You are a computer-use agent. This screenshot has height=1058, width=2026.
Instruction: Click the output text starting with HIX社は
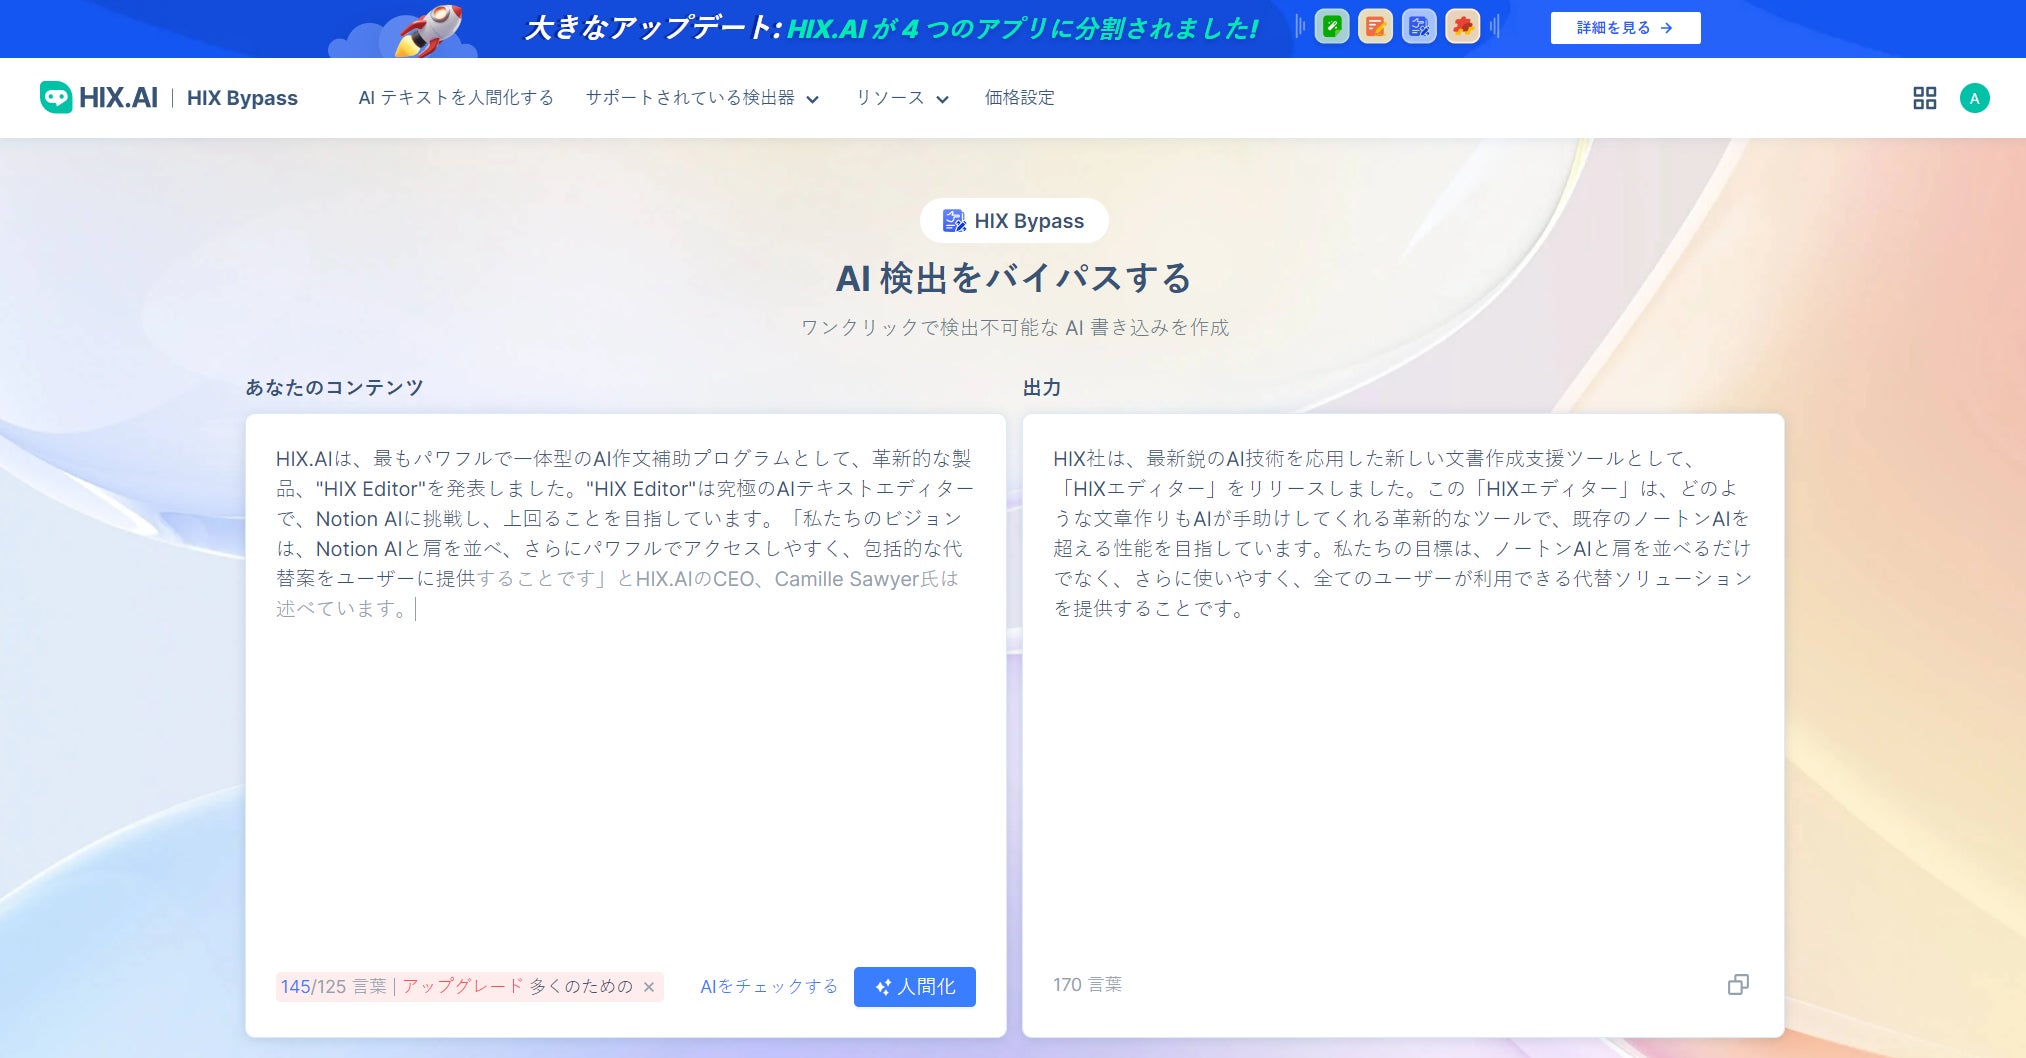pos(1402,533)
